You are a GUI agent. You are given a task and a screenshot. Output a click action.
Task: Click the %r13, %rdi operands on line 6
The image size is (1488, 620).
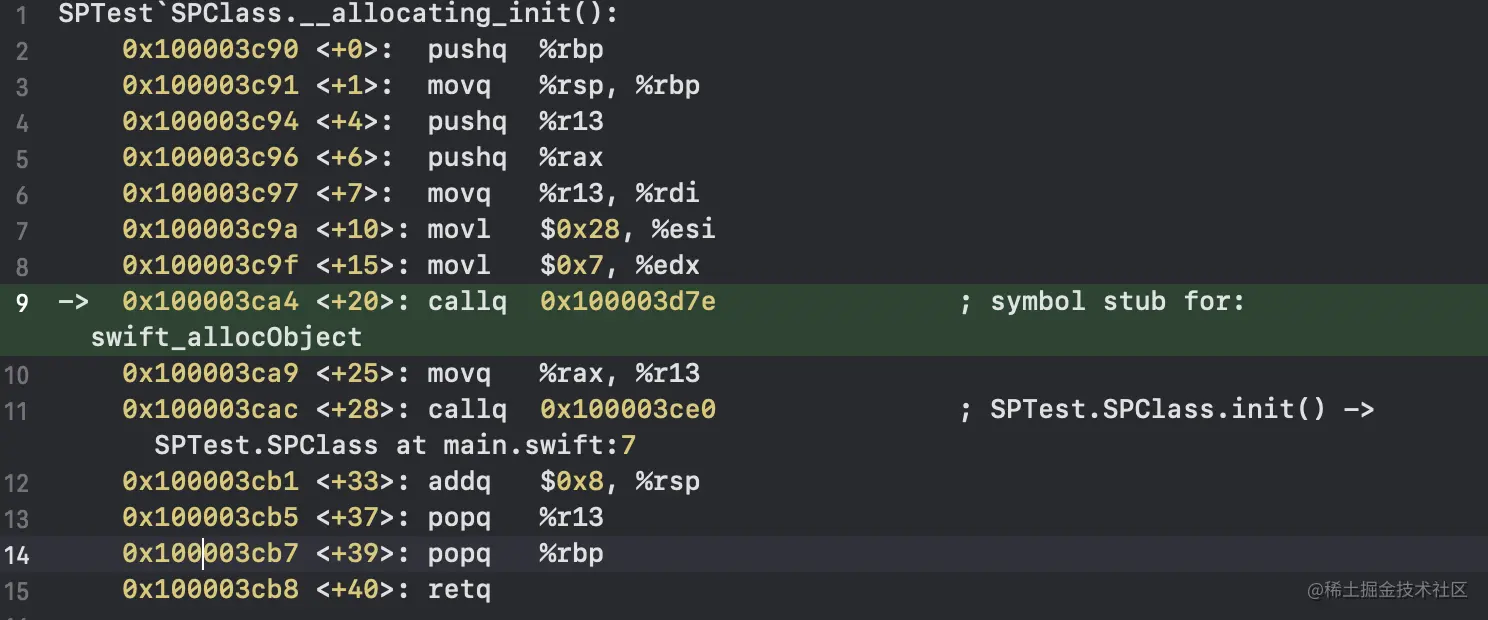[619, 194]
